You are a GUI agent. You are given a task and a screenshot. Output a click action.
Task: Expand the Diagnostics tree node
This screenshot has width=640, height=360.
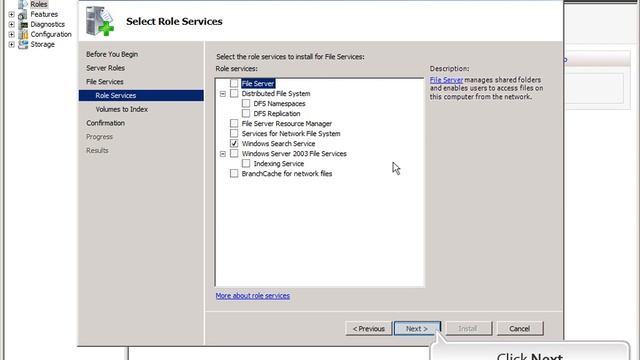click(x=11, y=24)
